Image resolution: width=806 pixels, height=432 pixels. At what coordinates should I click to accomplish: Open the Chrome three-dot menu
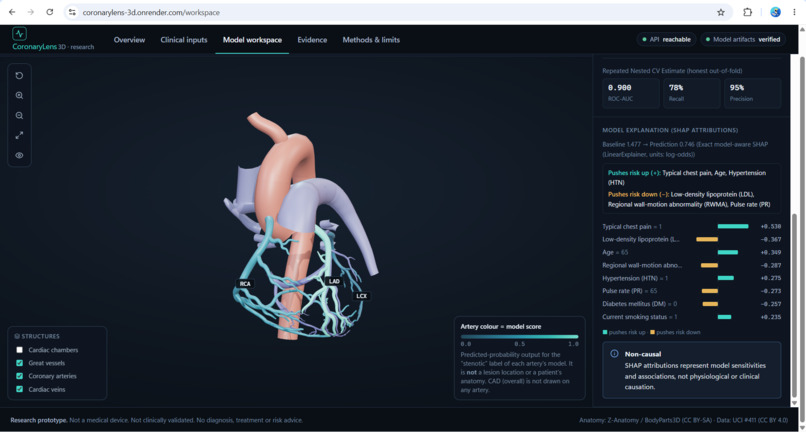(x=794, y=12)
